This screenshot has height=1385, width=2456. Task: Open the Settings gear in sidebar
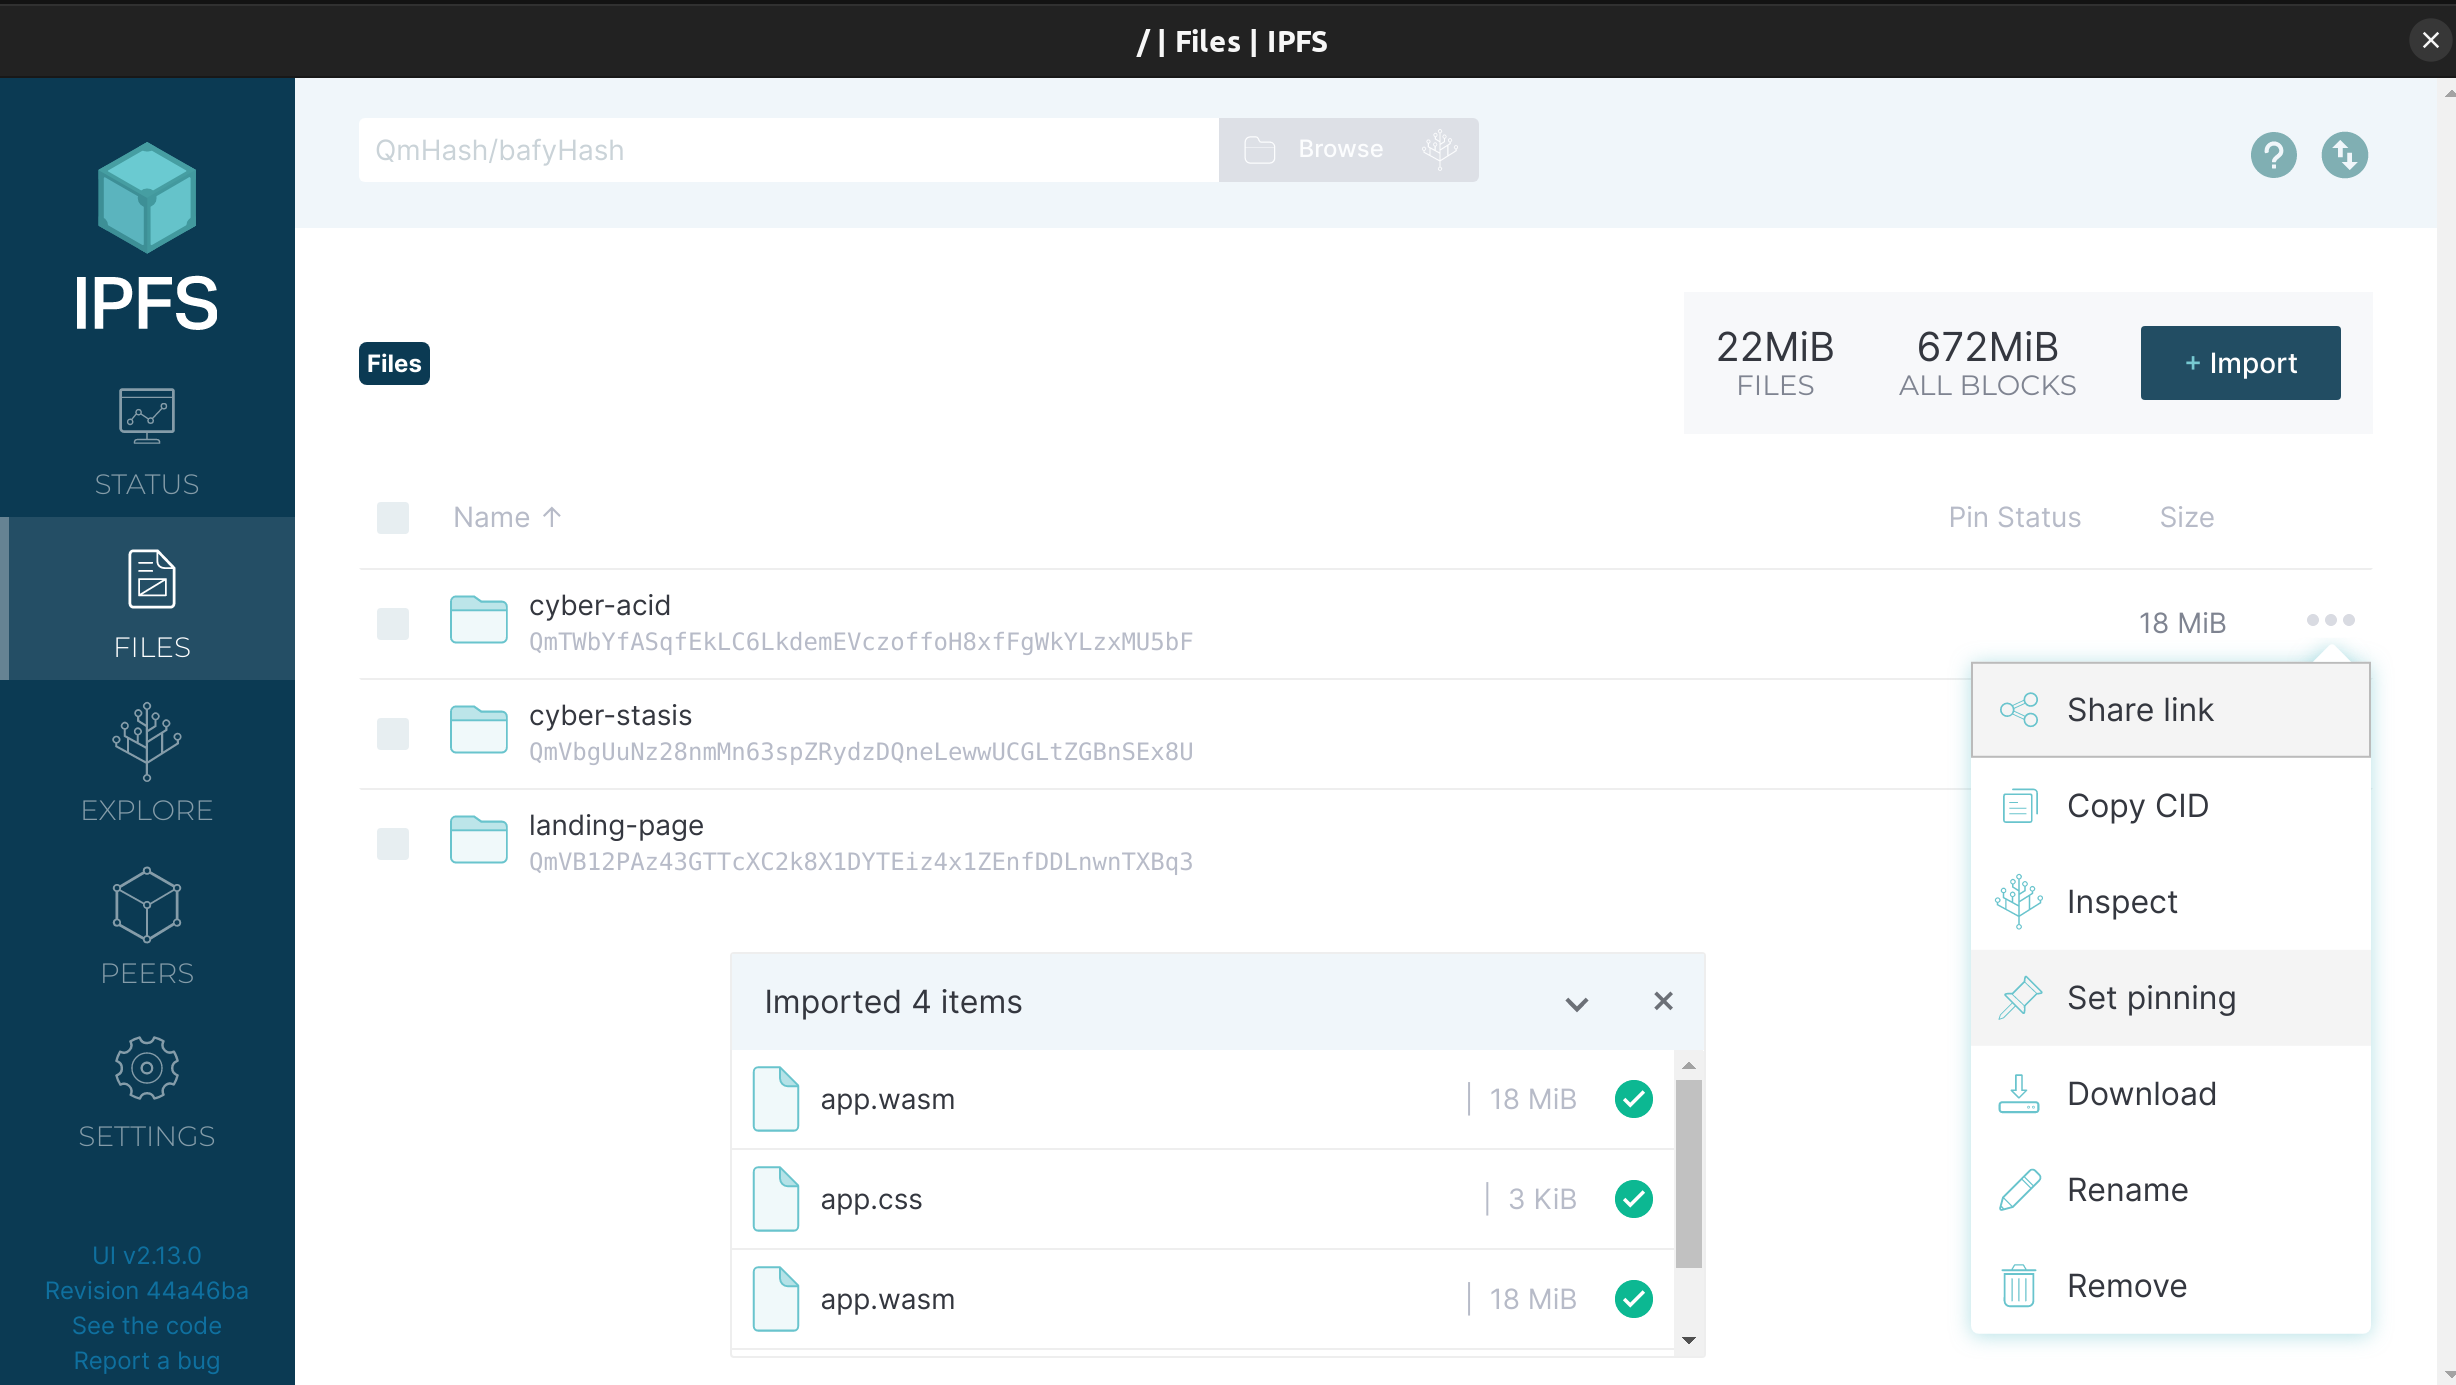click(x=147, y=1092)
